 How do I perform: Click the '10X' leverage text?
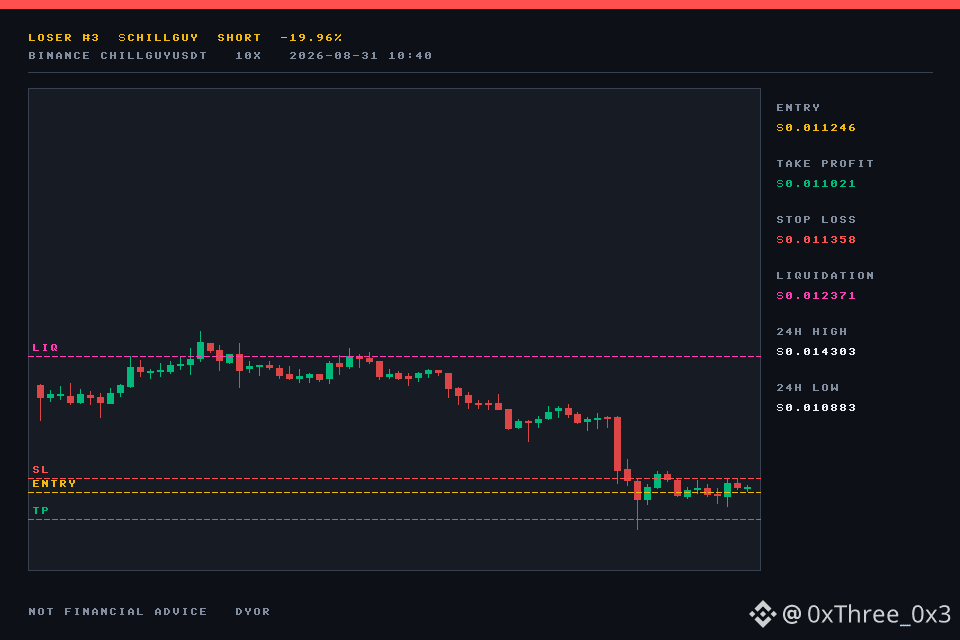249,56
